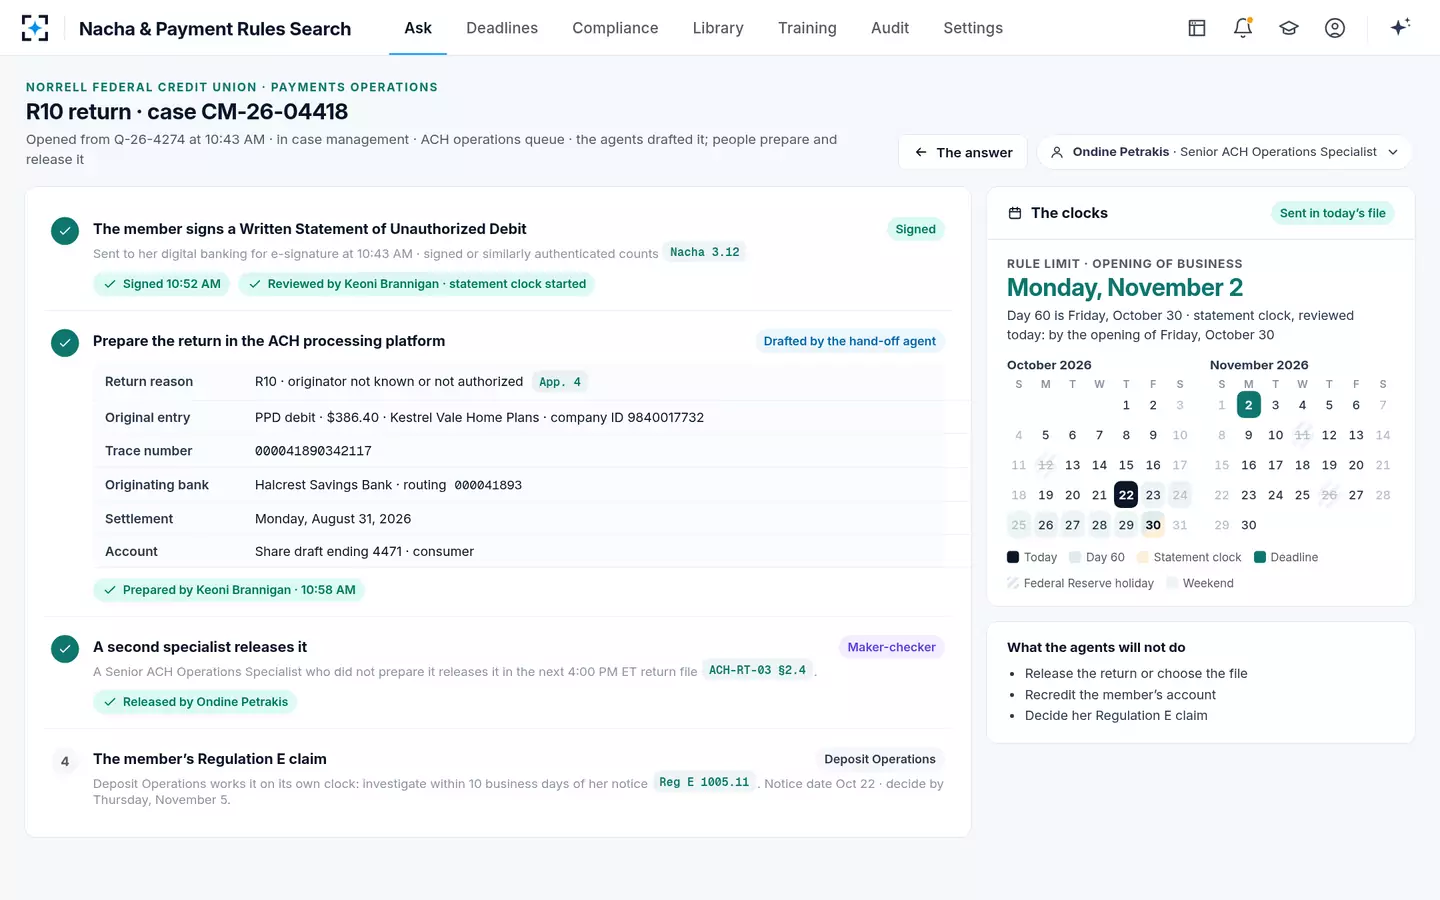This screenshot has width=1440, height=900.
Task: Click the Signed 10:52 AM chip
Action: click(x=162, y=284)
